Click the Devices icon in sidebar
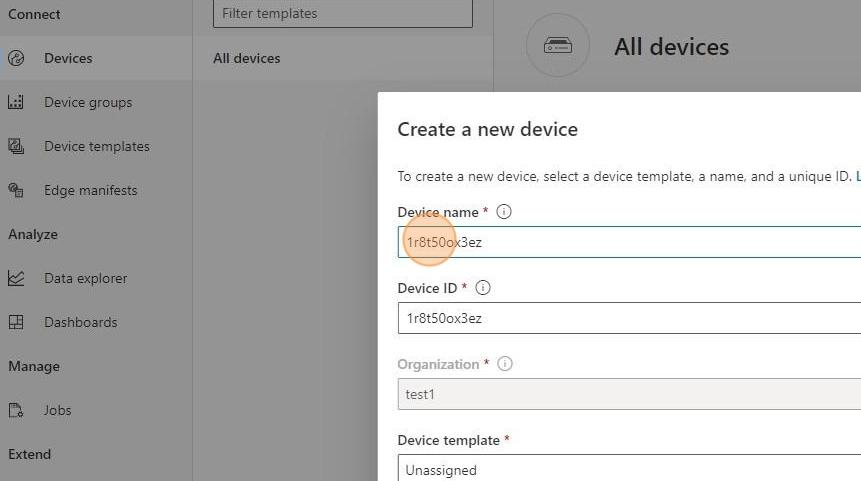Image resolution: width=861 pixels, height=481 pixels. (16, 58)
